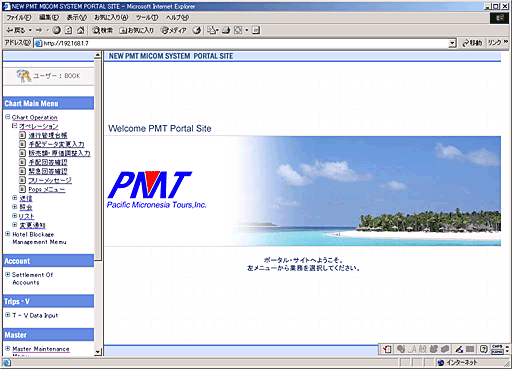Click the Media toolbar button
This screenshot has height=369, width=512.
tap(173, 30)
